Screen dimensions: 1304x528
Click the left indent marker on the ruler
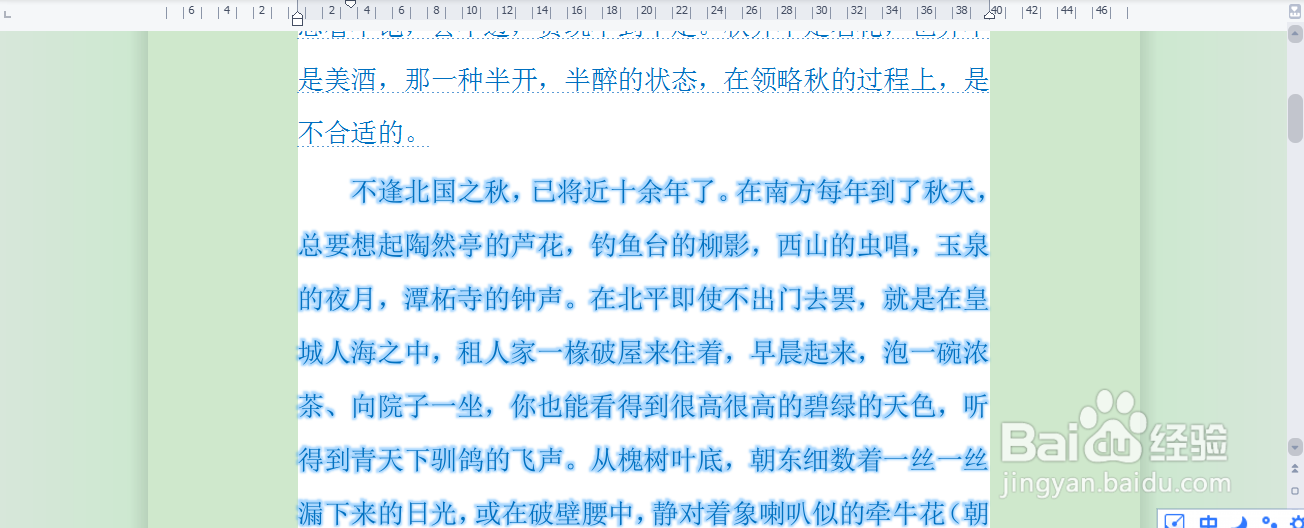point(297,18)
